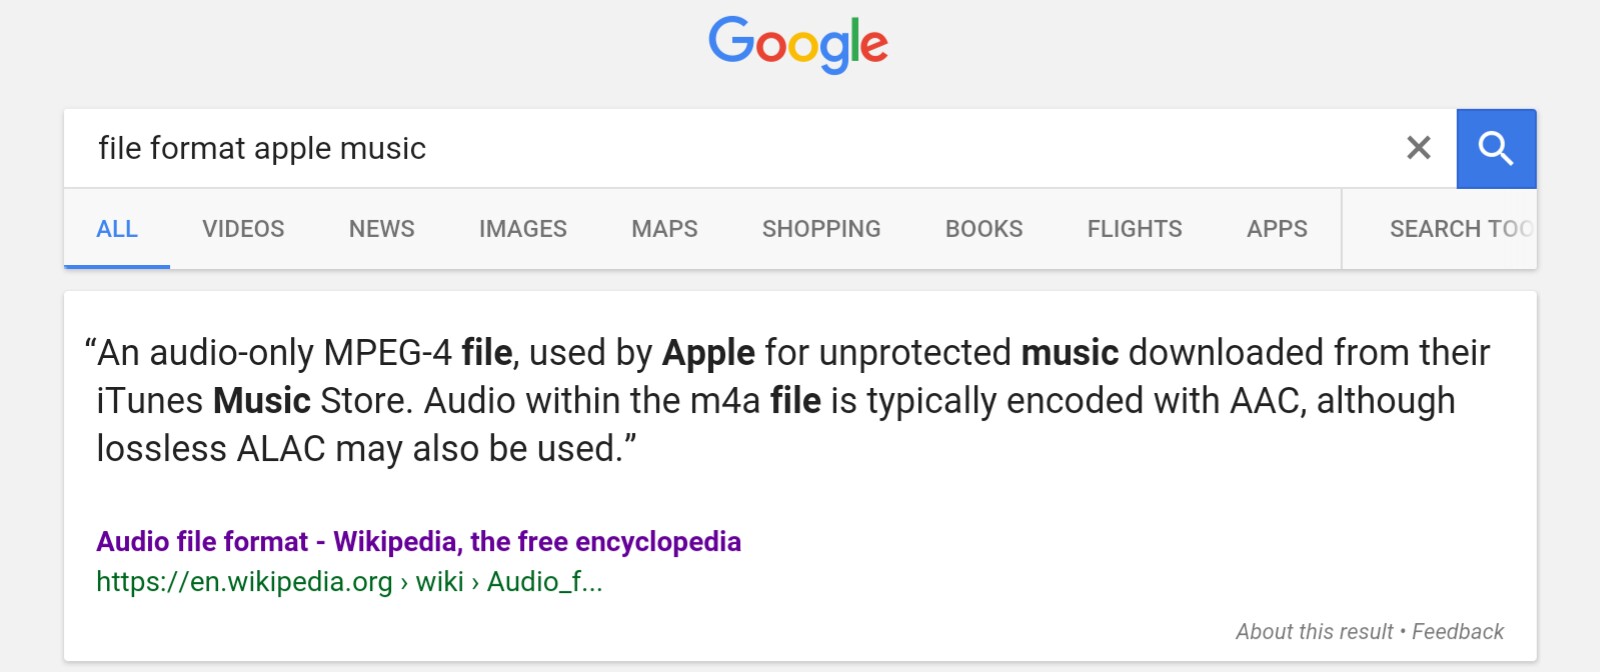Viewport: 1600px width, 672px height.
Task: Select the FLIGHTS tab
Action: tap(1134, 229)
